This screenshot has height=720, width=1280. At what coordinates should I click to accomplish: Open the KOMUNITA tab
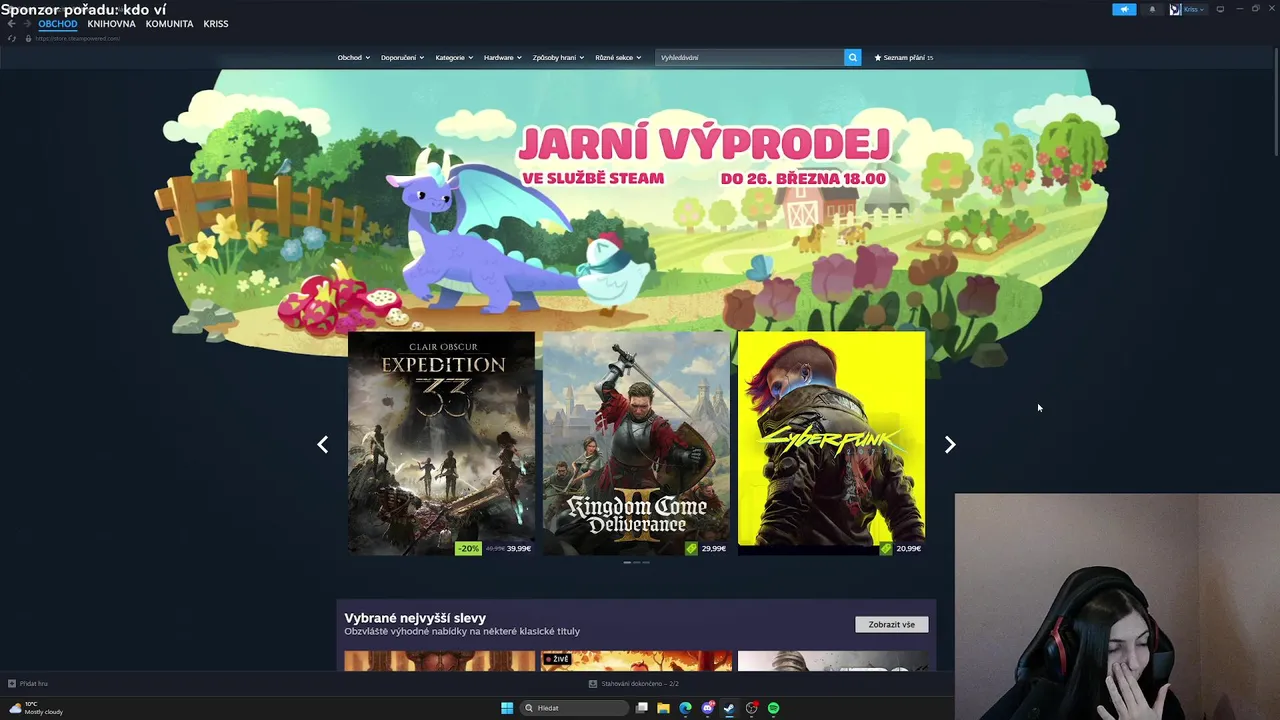(x=169, y=23)
